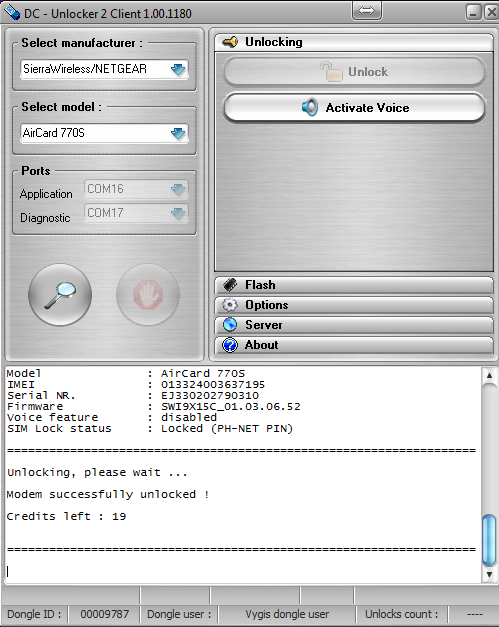Click the IMEI number 013324003637195
Screen dimensions: 499x627
(213, 385)
